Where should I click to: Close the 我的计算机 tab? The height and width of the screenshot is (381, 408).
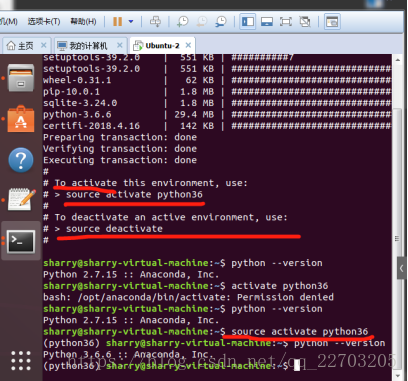120,45
